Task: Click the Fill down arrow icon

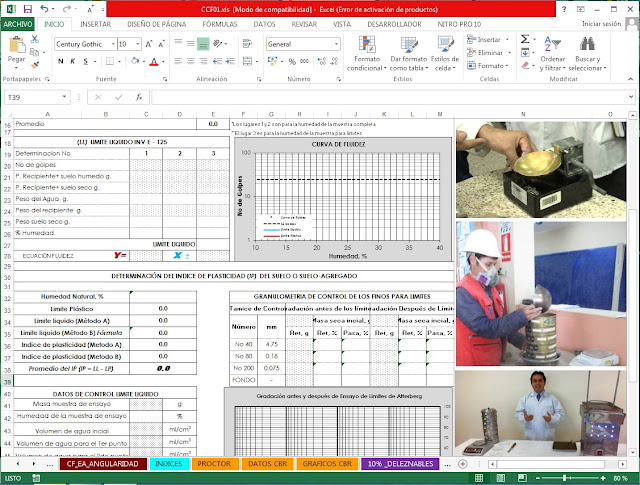Action: tap(525, 52)
